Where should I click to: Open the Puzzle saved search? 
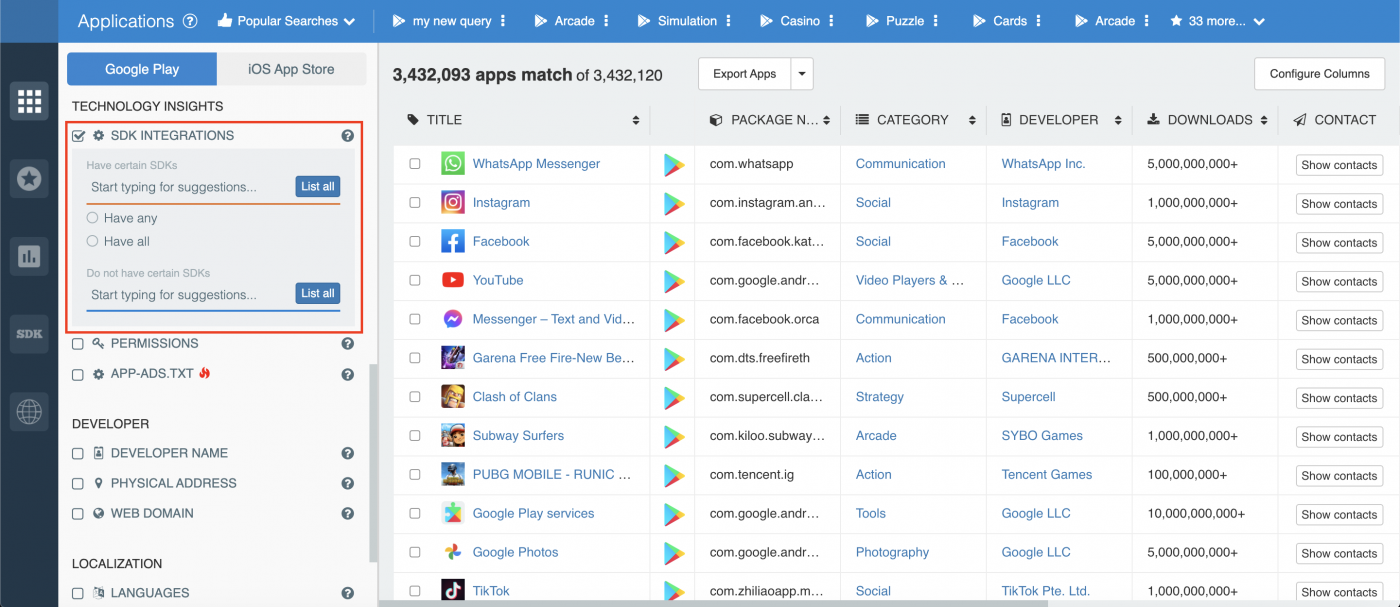pos(895,21)
